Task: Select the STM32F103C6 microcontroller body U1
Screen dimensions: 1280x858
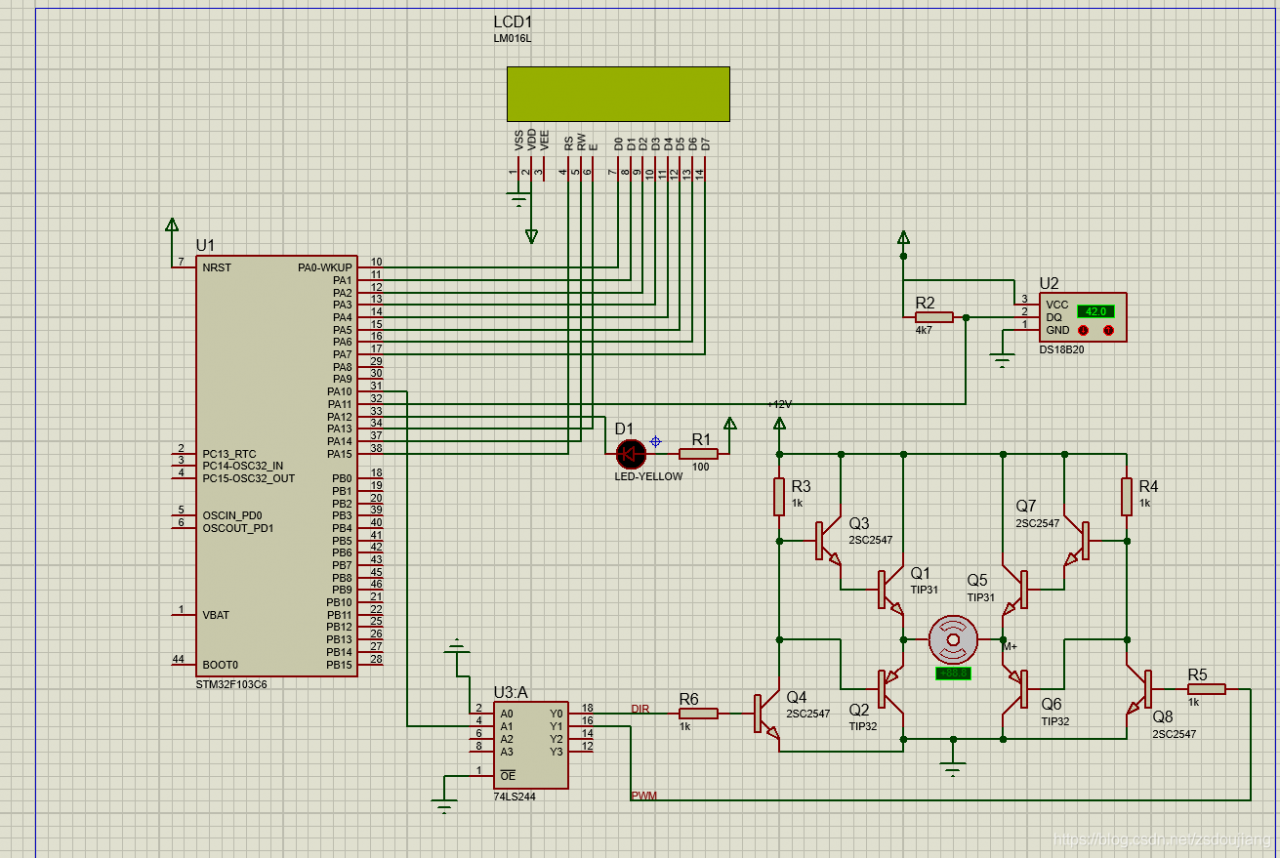Action: tap(276, 465)
